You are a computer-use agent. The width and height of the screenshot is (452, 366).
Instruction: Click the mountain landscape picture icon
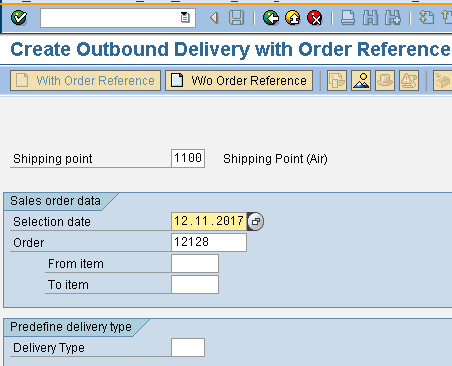[x=361, y=80]
